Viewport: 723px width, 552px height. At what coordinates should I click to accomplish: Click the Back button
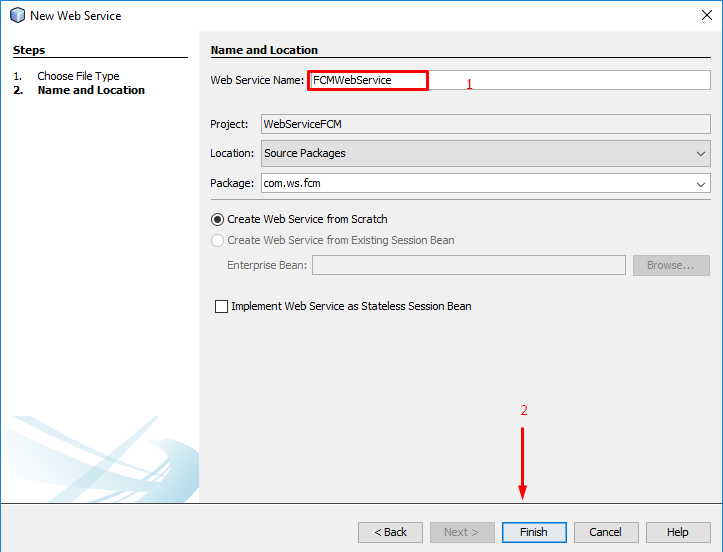(390, 532)
